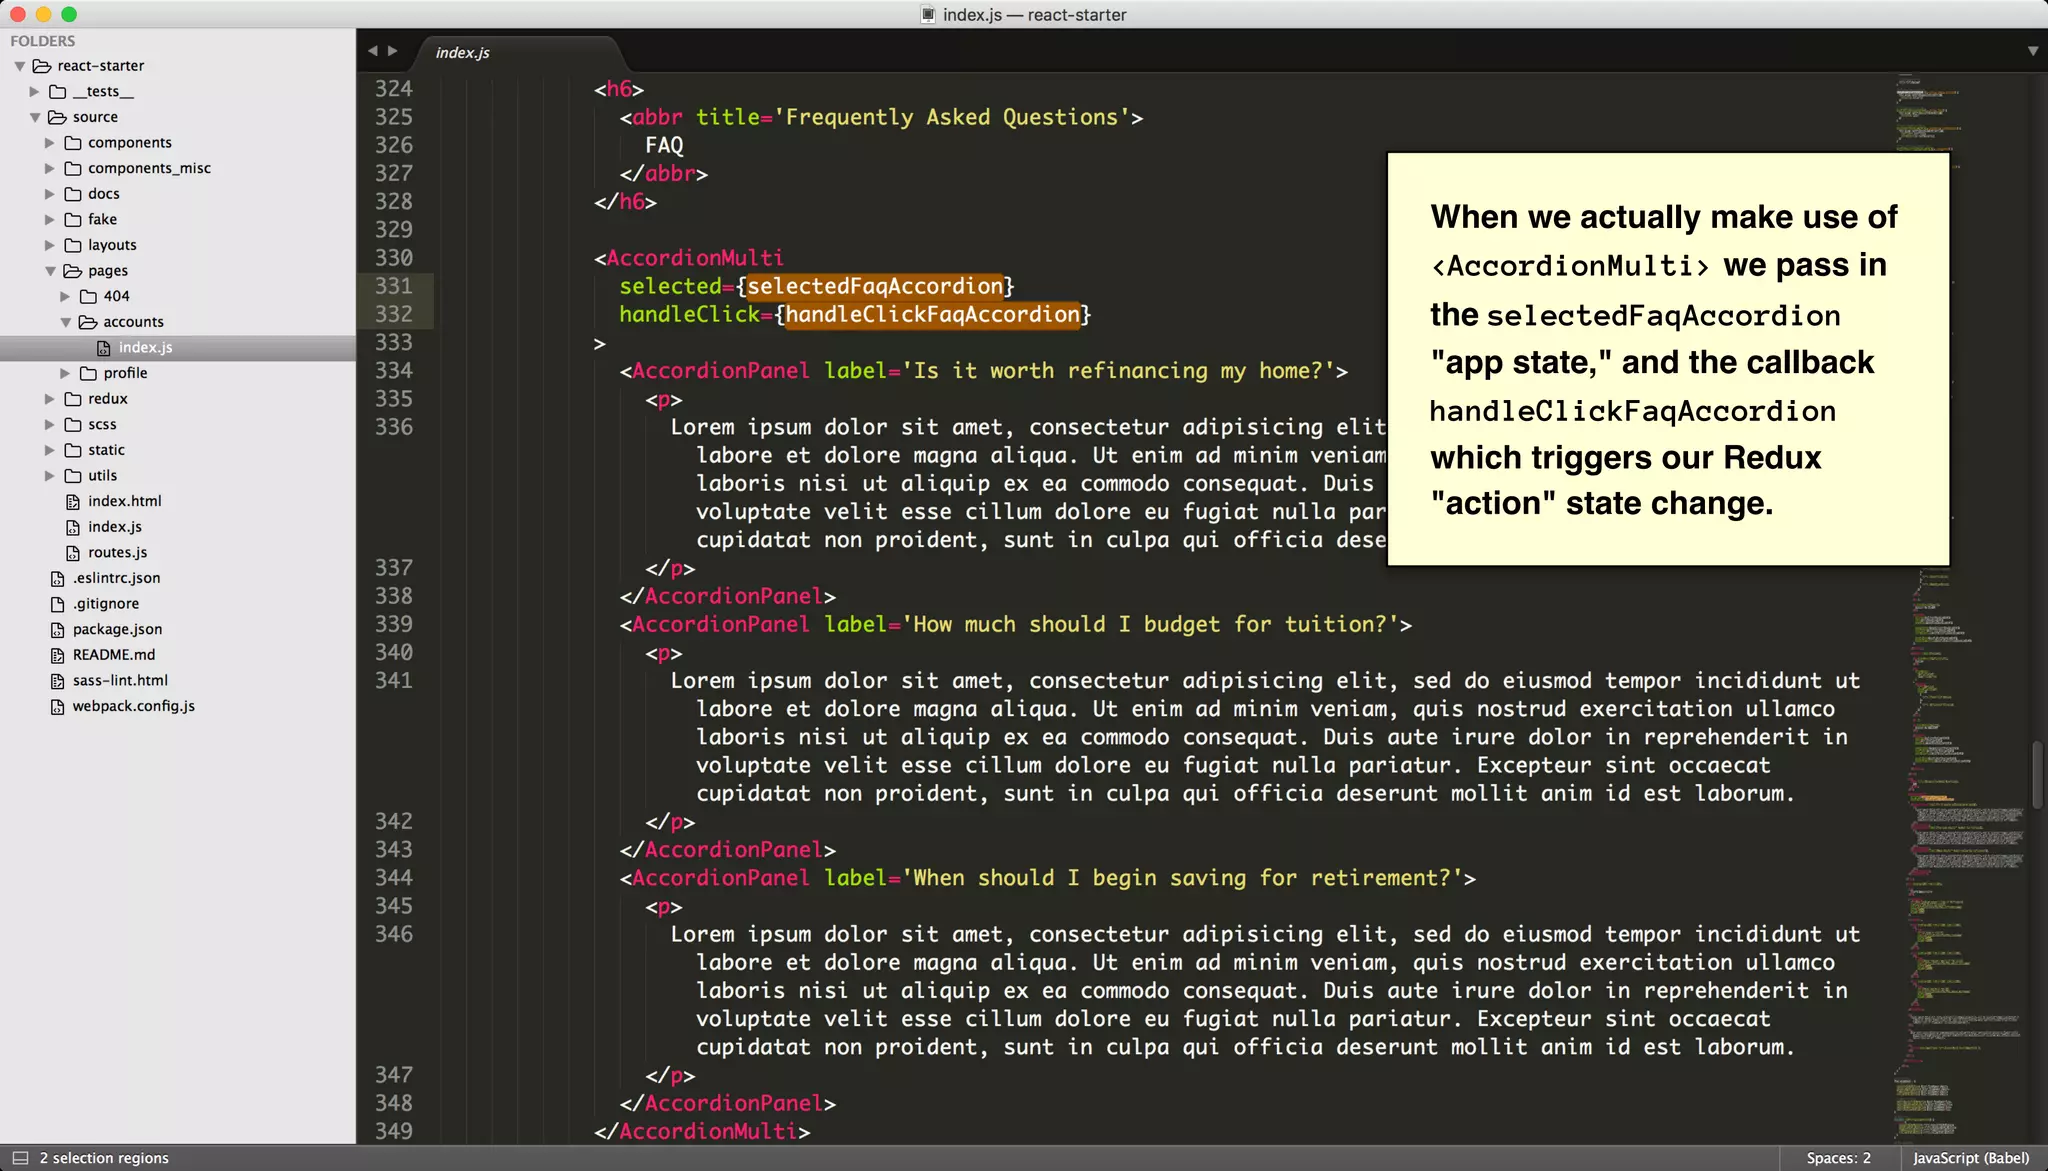Viewport: 2048px width, 1171px height.
Task: Click the .eslintrc.json file icon
Action: click(58, 578)
